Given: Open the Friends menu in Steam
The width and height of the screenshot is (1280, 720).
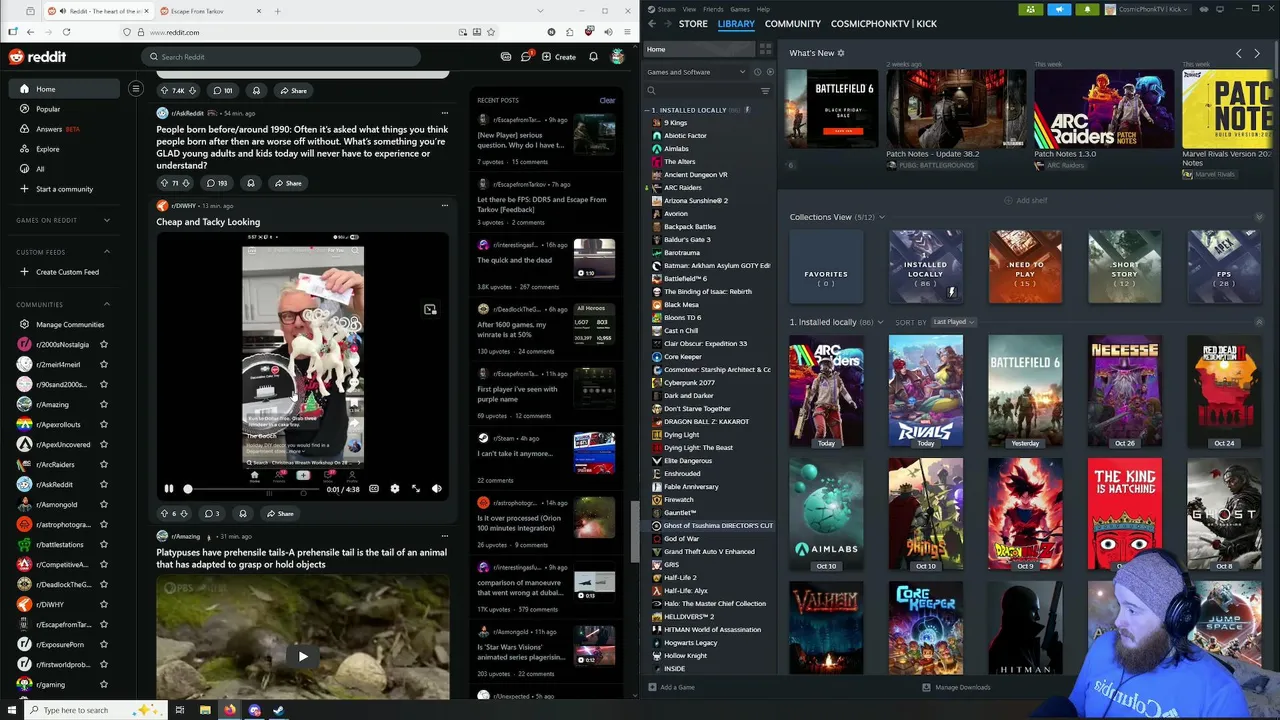Looking at the screenshot, I should click(x=713, y=9).
